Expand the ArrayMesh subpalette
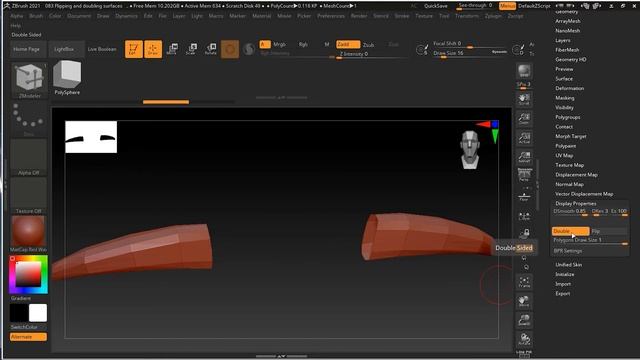 point(568,21)
